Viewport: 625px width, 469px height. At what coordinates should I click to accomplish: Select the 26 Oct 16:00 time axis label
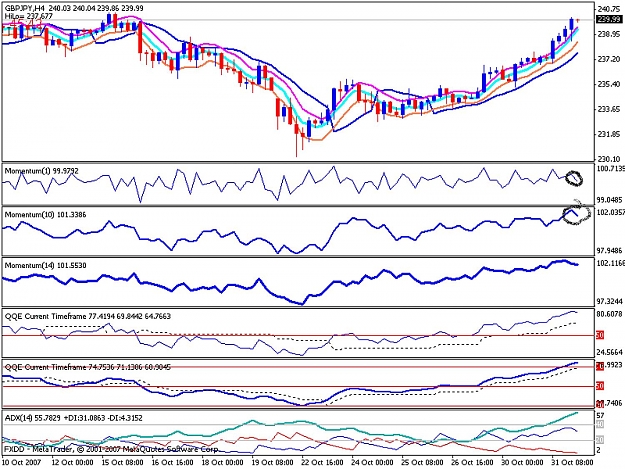472,462
